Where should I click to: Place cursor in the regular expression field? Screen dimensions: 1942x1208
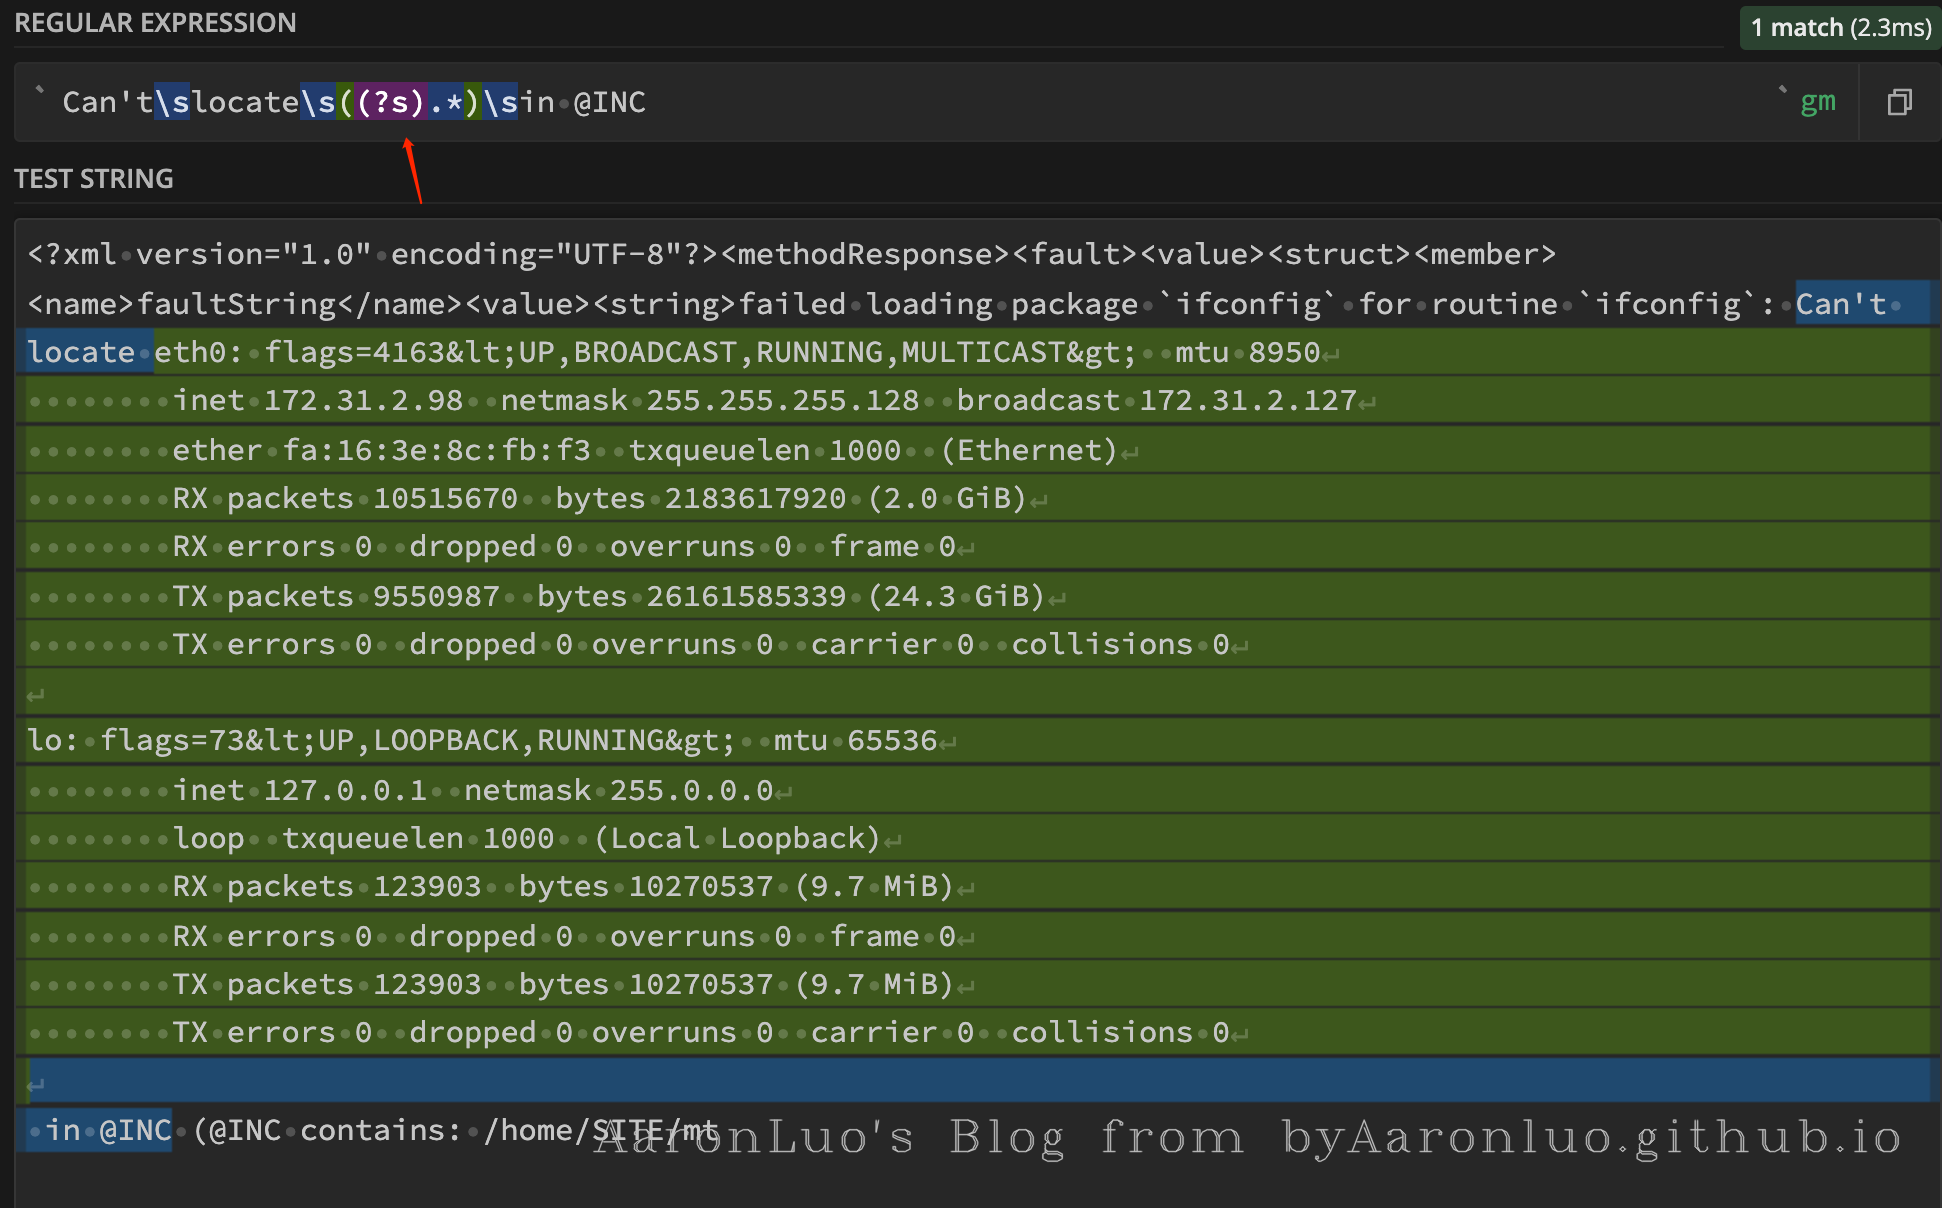tap(1100, 102)
